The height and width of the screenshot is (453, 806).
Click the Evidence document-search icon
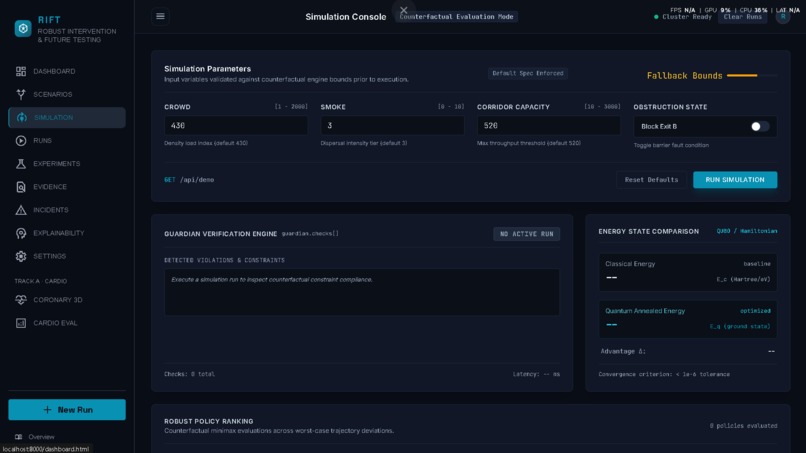pyautogui.click(x=21, y=187)
